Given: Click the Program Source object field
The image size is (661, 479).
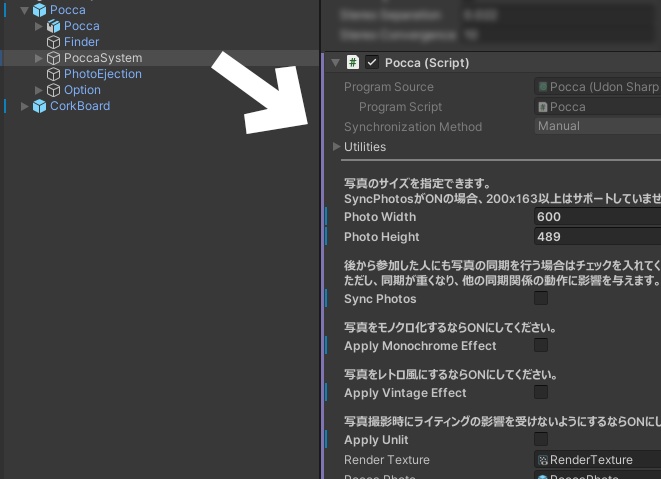Looking at the screenshot, I should pos(597,87).
